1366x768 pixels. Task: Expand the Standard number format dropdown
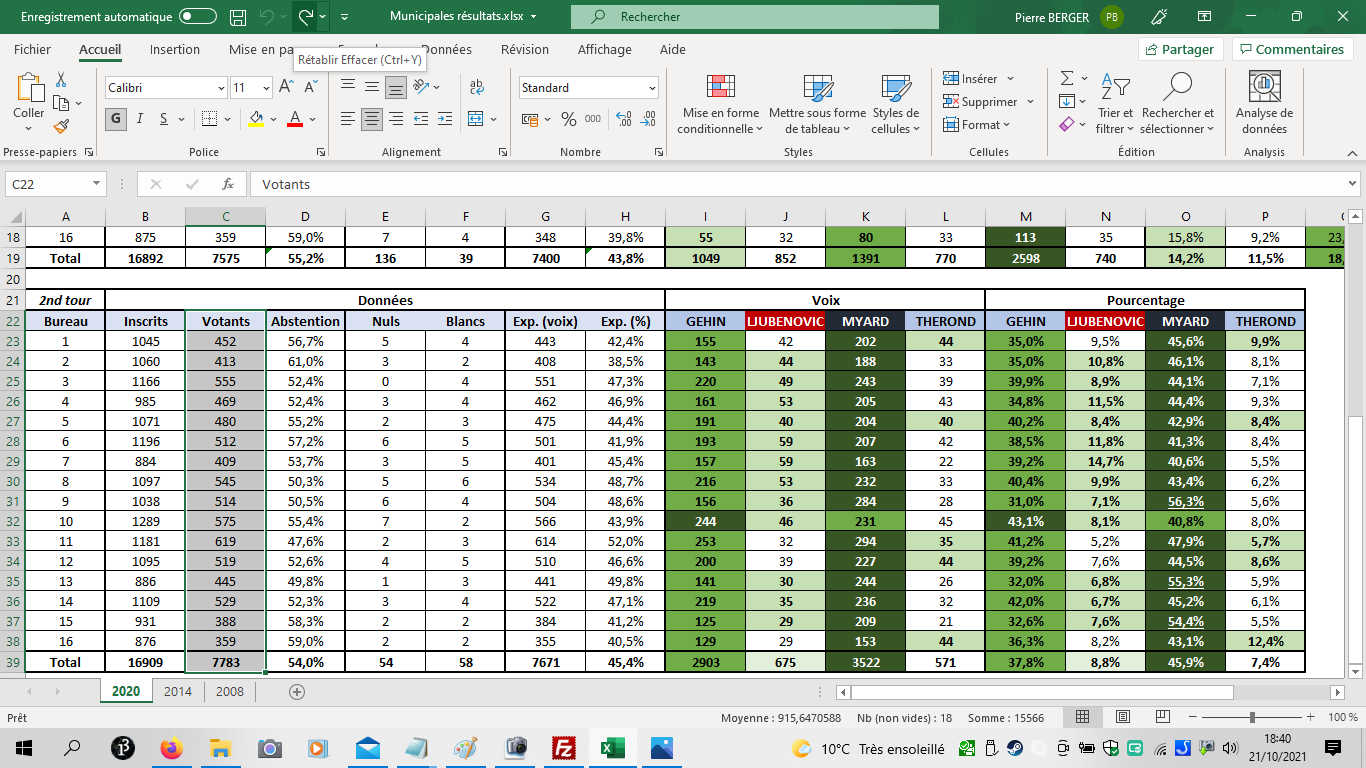point(652,88)
